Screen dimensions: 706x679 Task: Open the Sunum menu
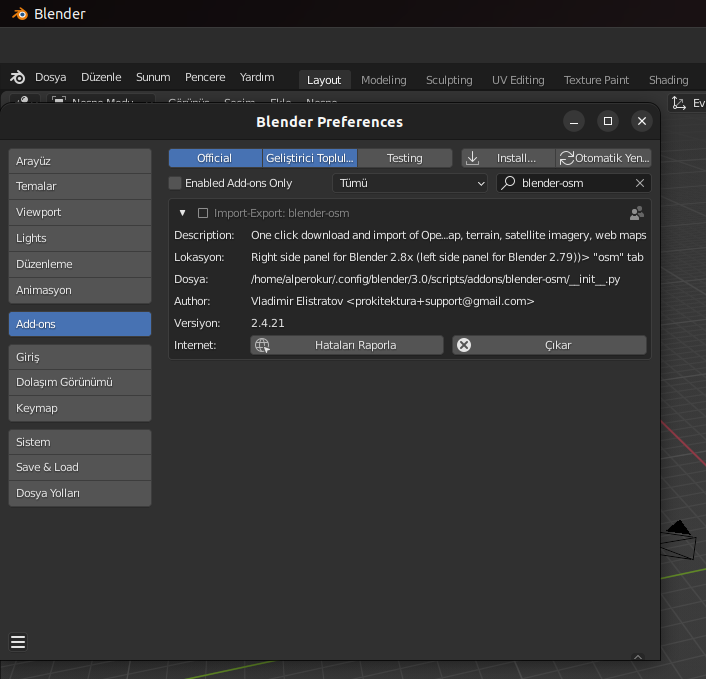[x=153, y=77]
